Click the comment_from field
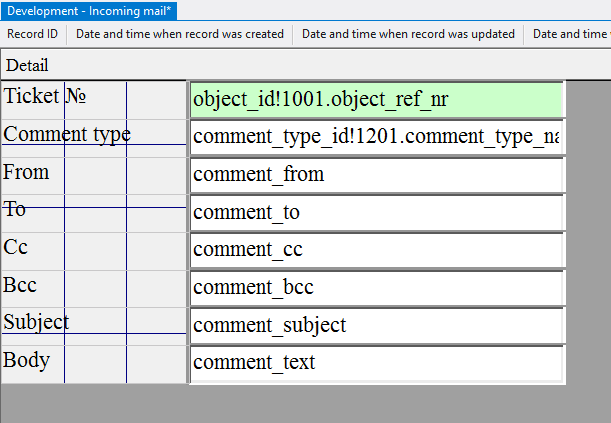611x423 pixels. pyautogui.click(x=376, y=175)
